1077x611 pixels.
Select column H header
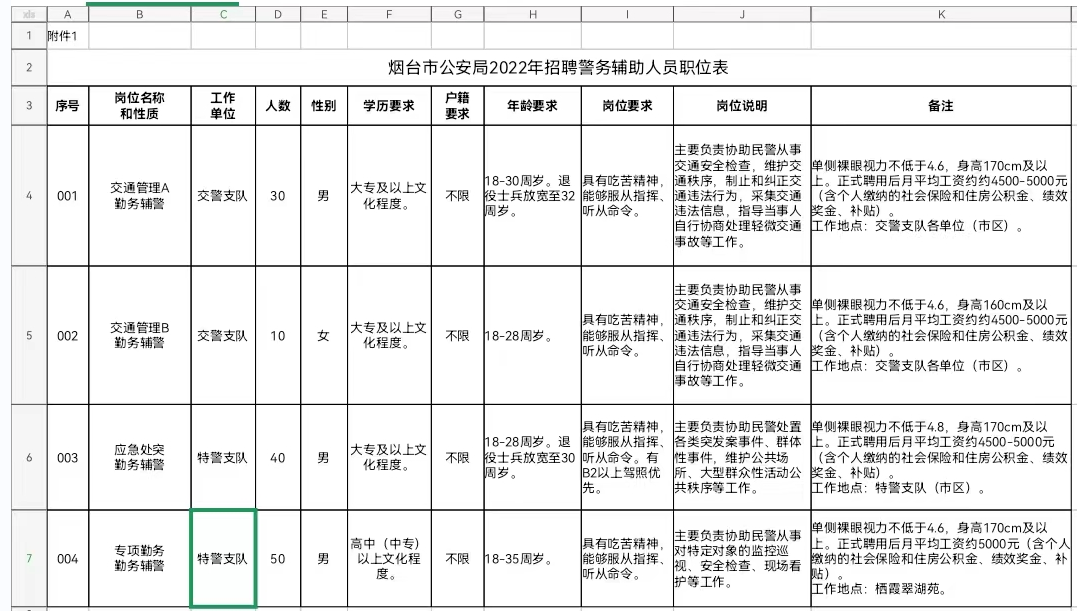[532, 14]
